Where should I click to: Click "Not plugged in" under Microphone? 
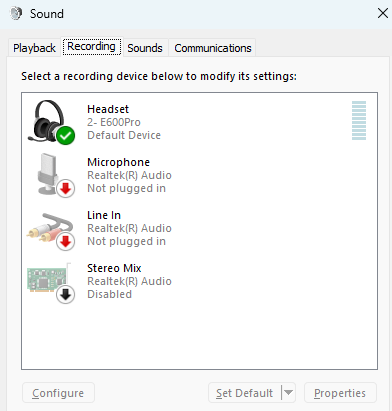point(126,188)
